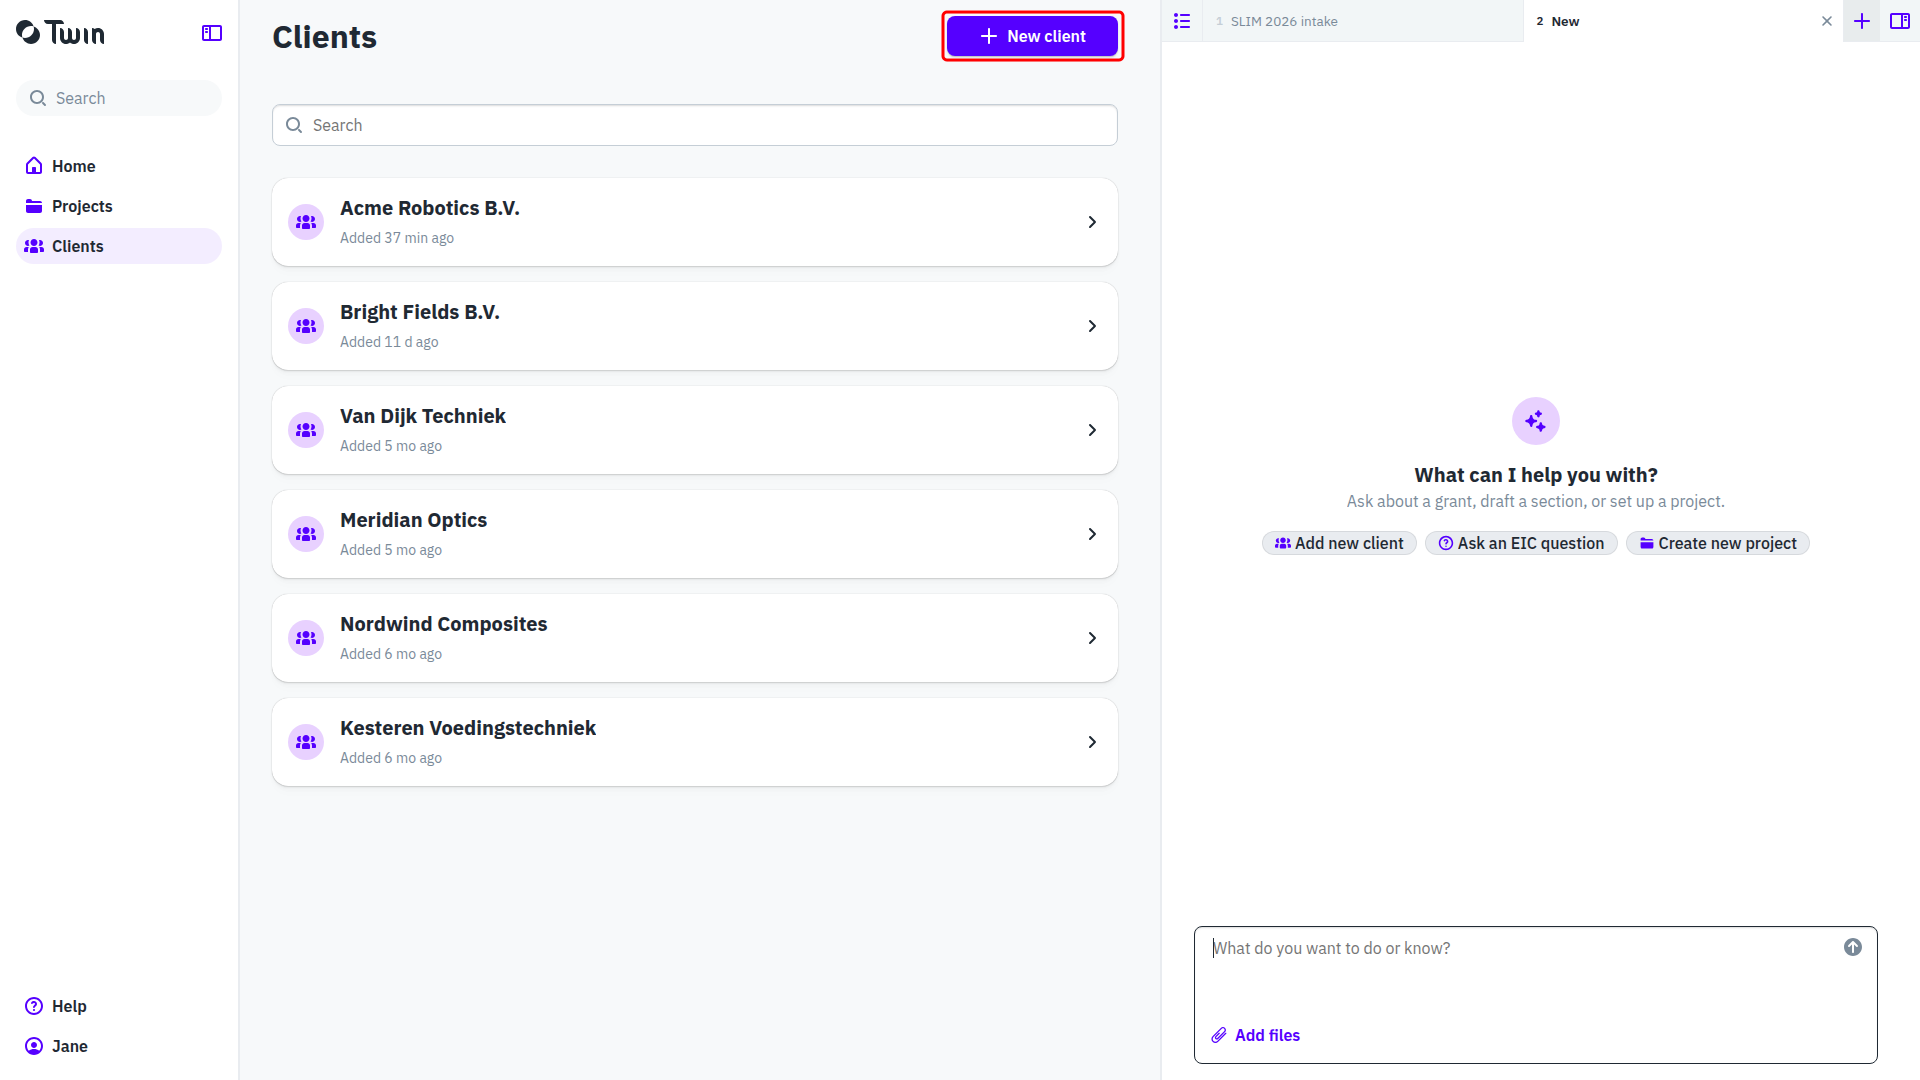
Task: Expand Bright Fields B.V. chevron
Action: pyautogui.click(x=1092, y=326)
